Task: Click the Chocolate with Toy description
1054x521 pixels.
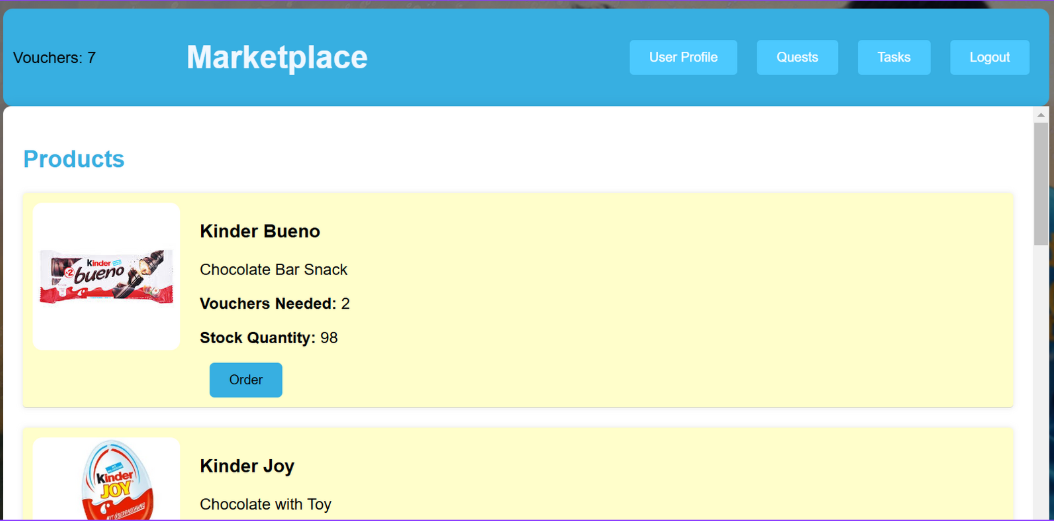Action: (266, 504)
